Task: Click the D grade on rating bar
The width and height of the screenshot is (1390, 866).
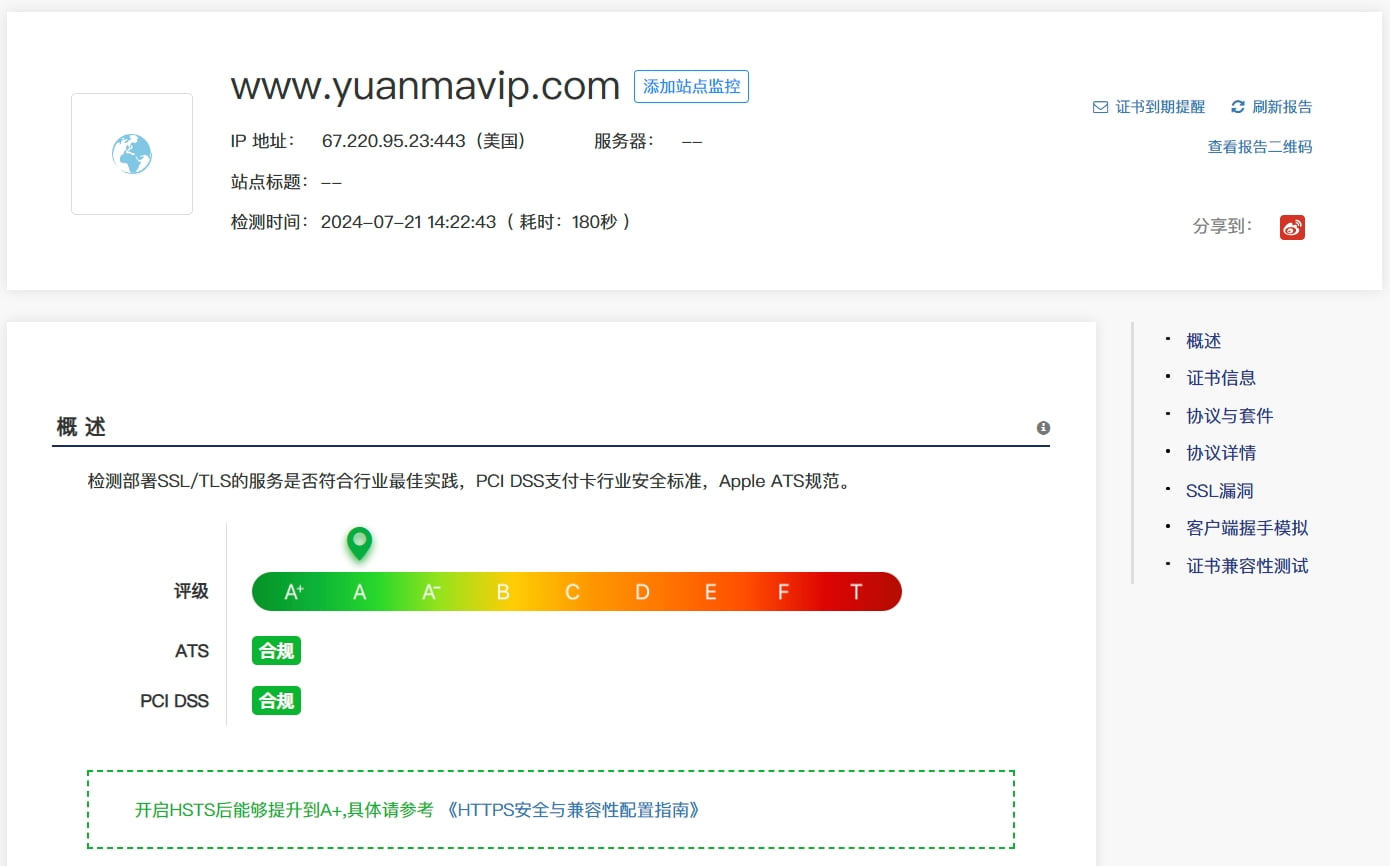Action: point(642,592)
